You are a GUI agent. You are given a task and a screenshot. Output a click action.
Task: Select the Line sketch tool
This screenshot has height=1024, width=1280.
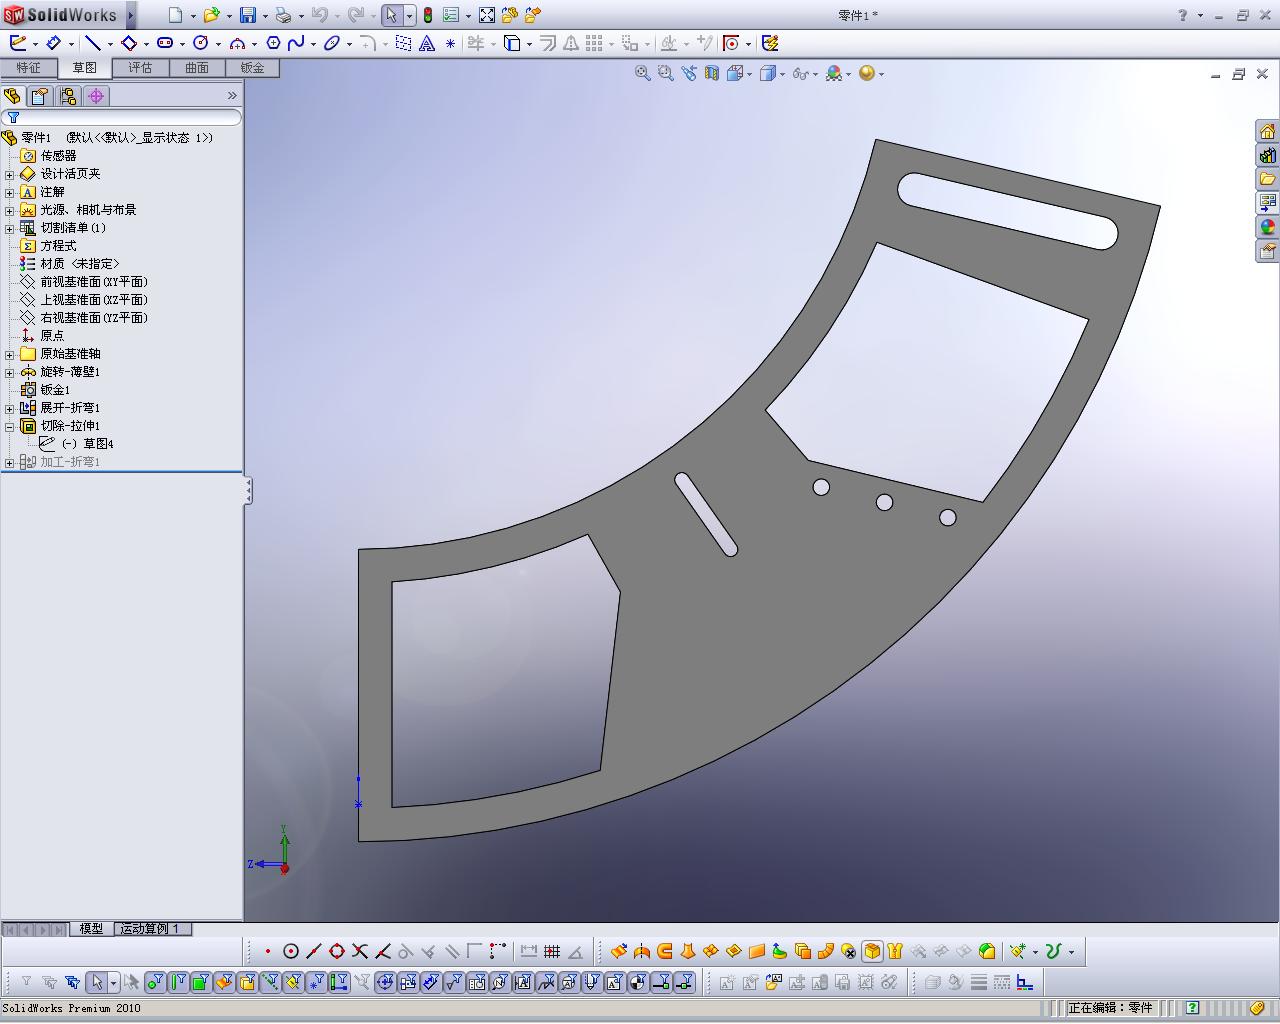[92, 43]
